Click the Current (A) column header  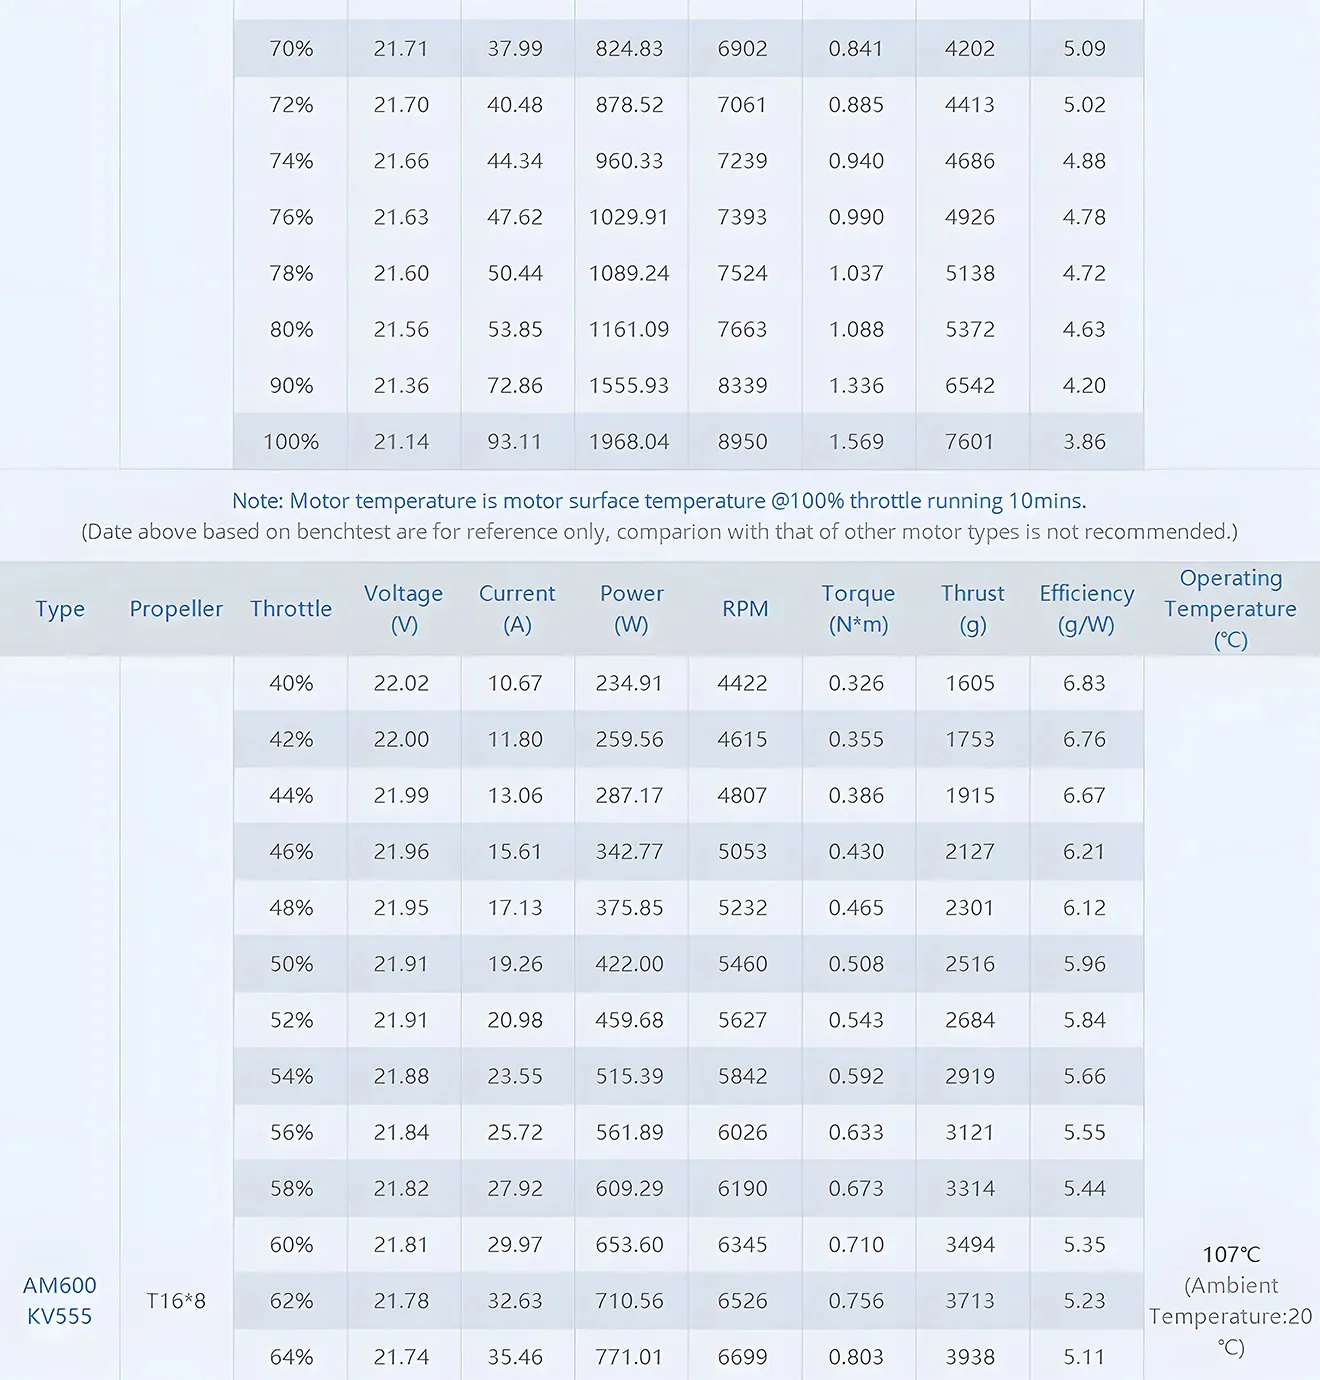click(x=517, y=609)
